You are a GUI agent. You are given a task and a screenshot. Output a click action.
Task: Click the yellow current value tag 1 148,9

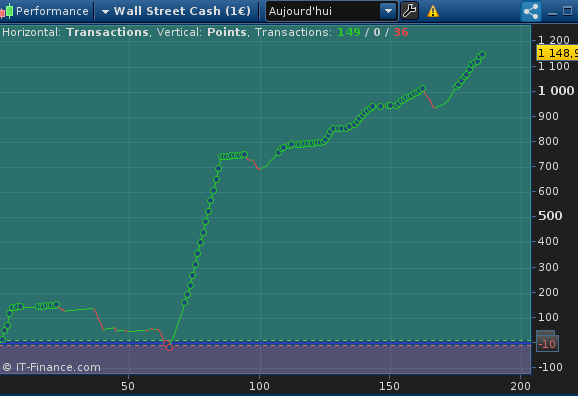pos(557,53)
